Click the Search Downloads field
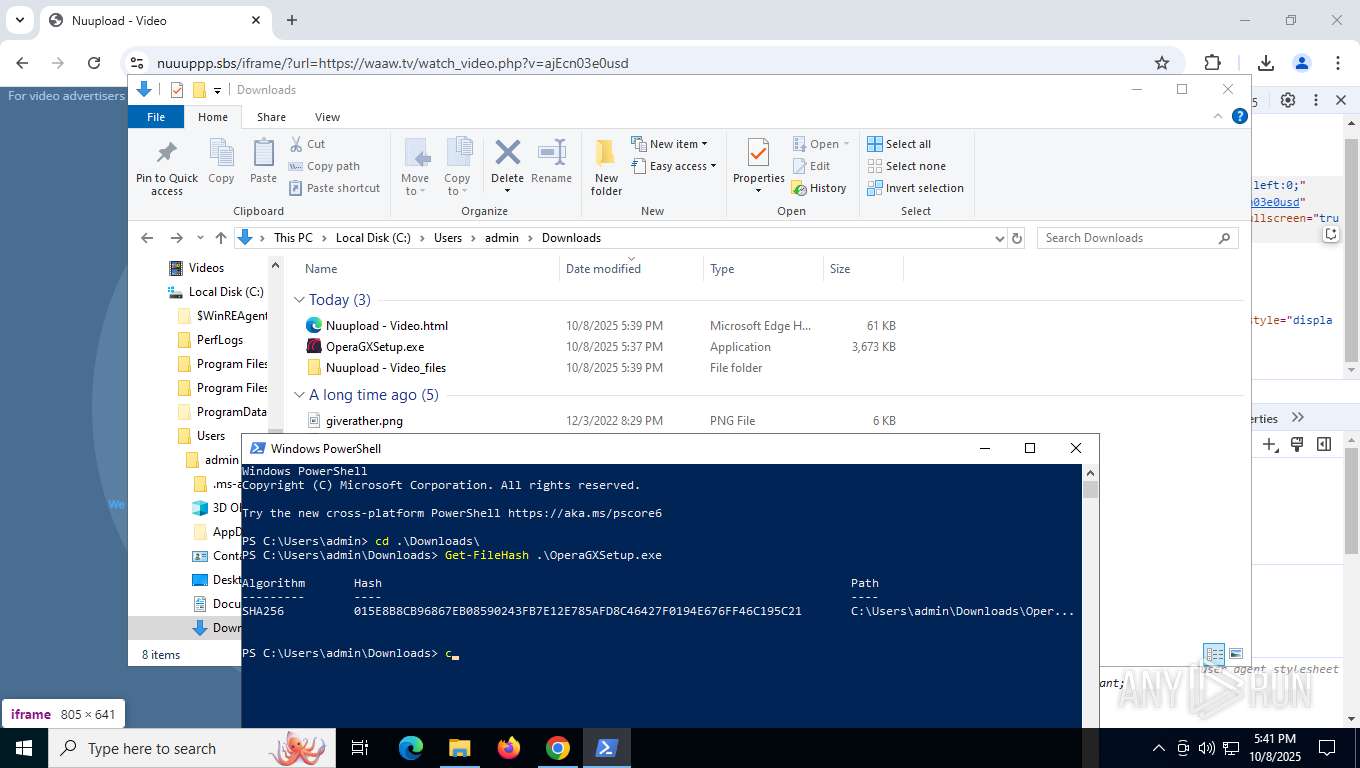Viewport: 1360px width, 768px height. 1137,238
